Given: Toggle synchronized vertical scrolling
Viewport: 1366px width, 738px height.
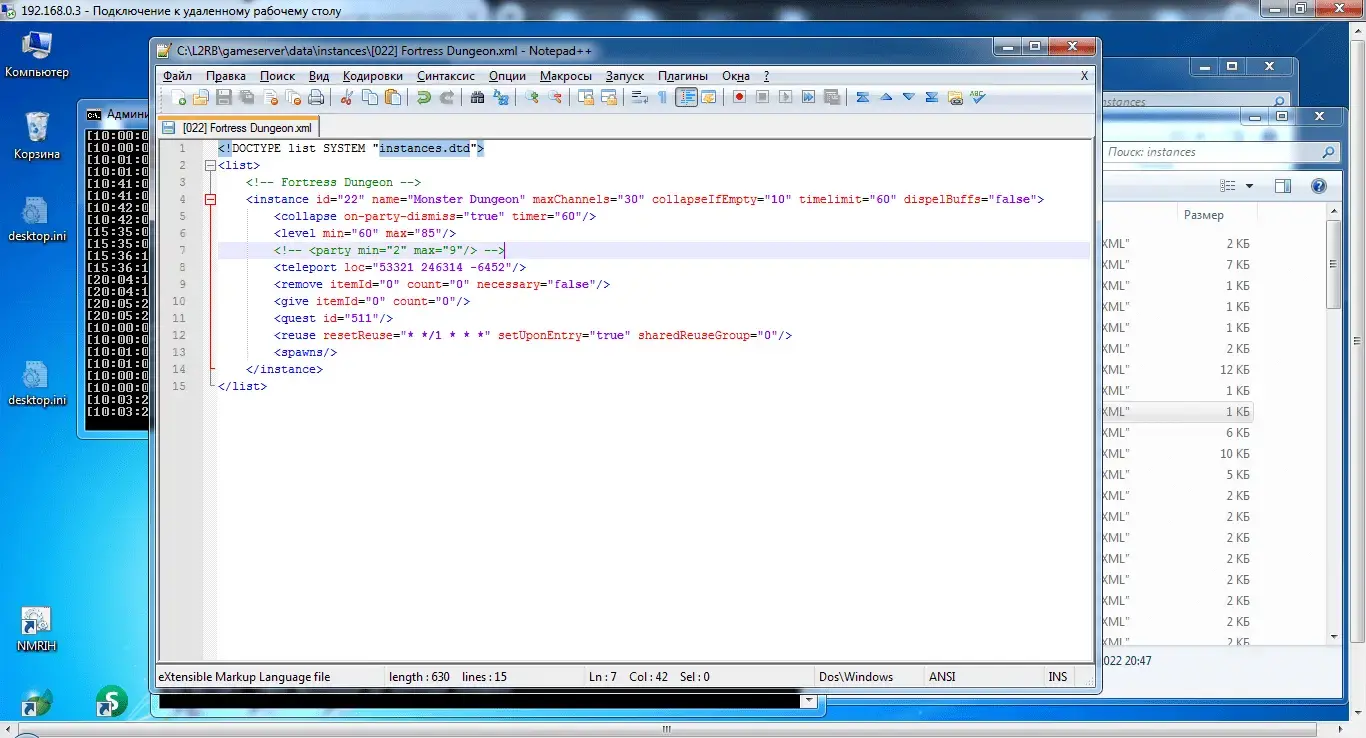Looking at the screenshot, I should 585,97.
